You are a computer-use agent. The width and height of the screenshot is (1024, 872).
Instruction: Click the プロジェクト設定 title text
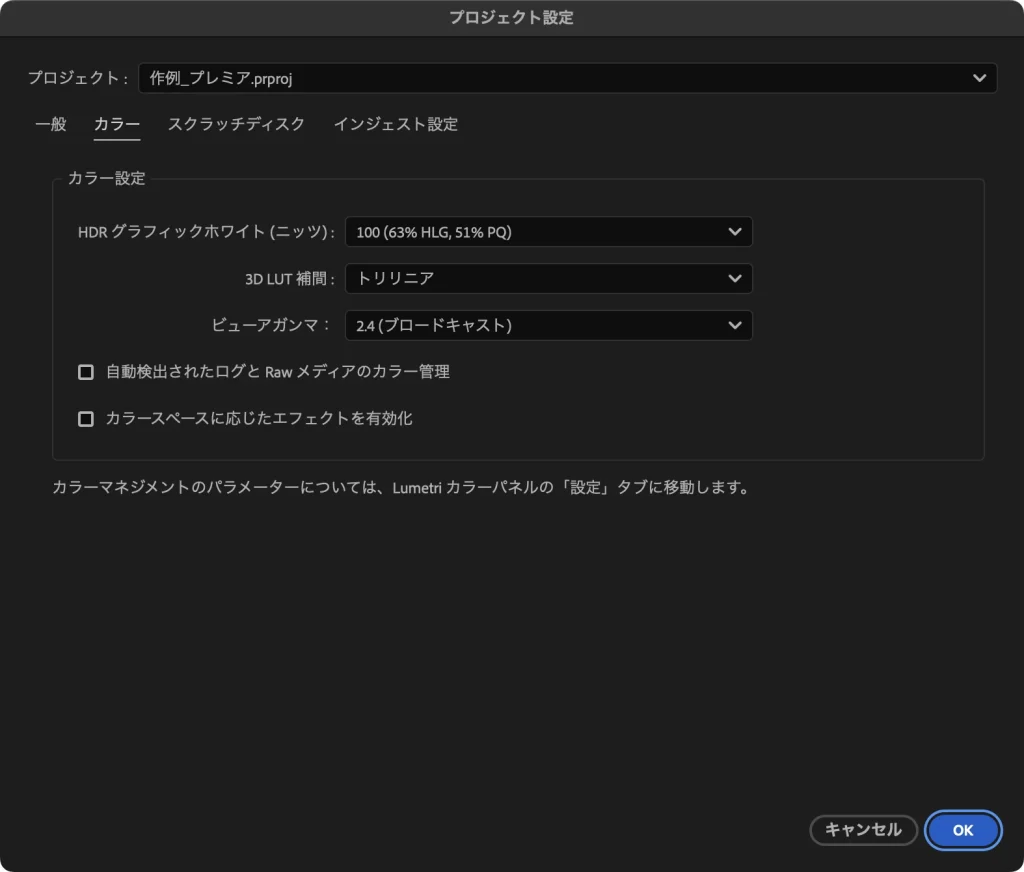pos(511,18)
